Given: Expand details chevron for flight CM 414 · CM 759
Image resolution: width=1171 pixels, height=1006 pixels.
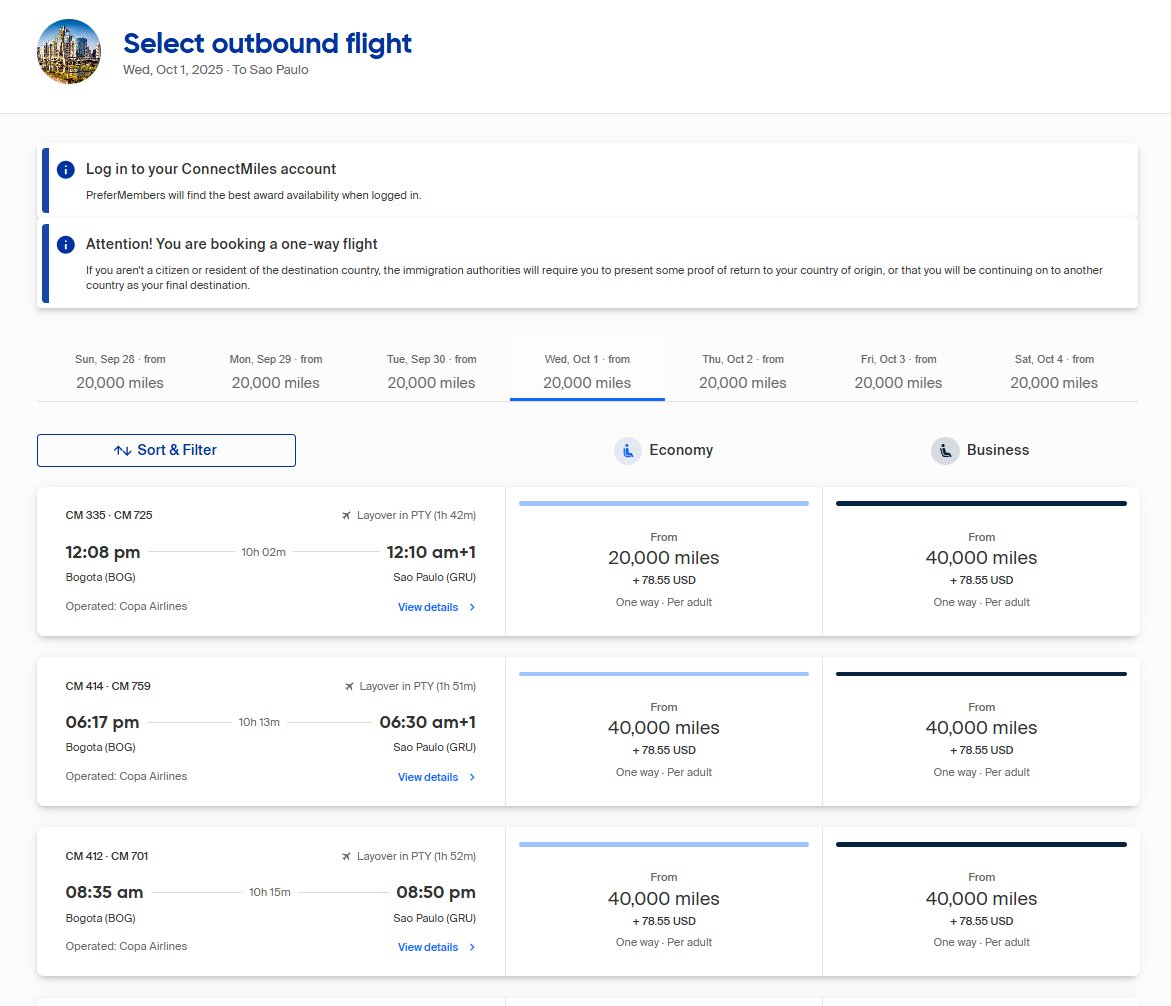Looking at the screenshot, I should tap(472, 777).
